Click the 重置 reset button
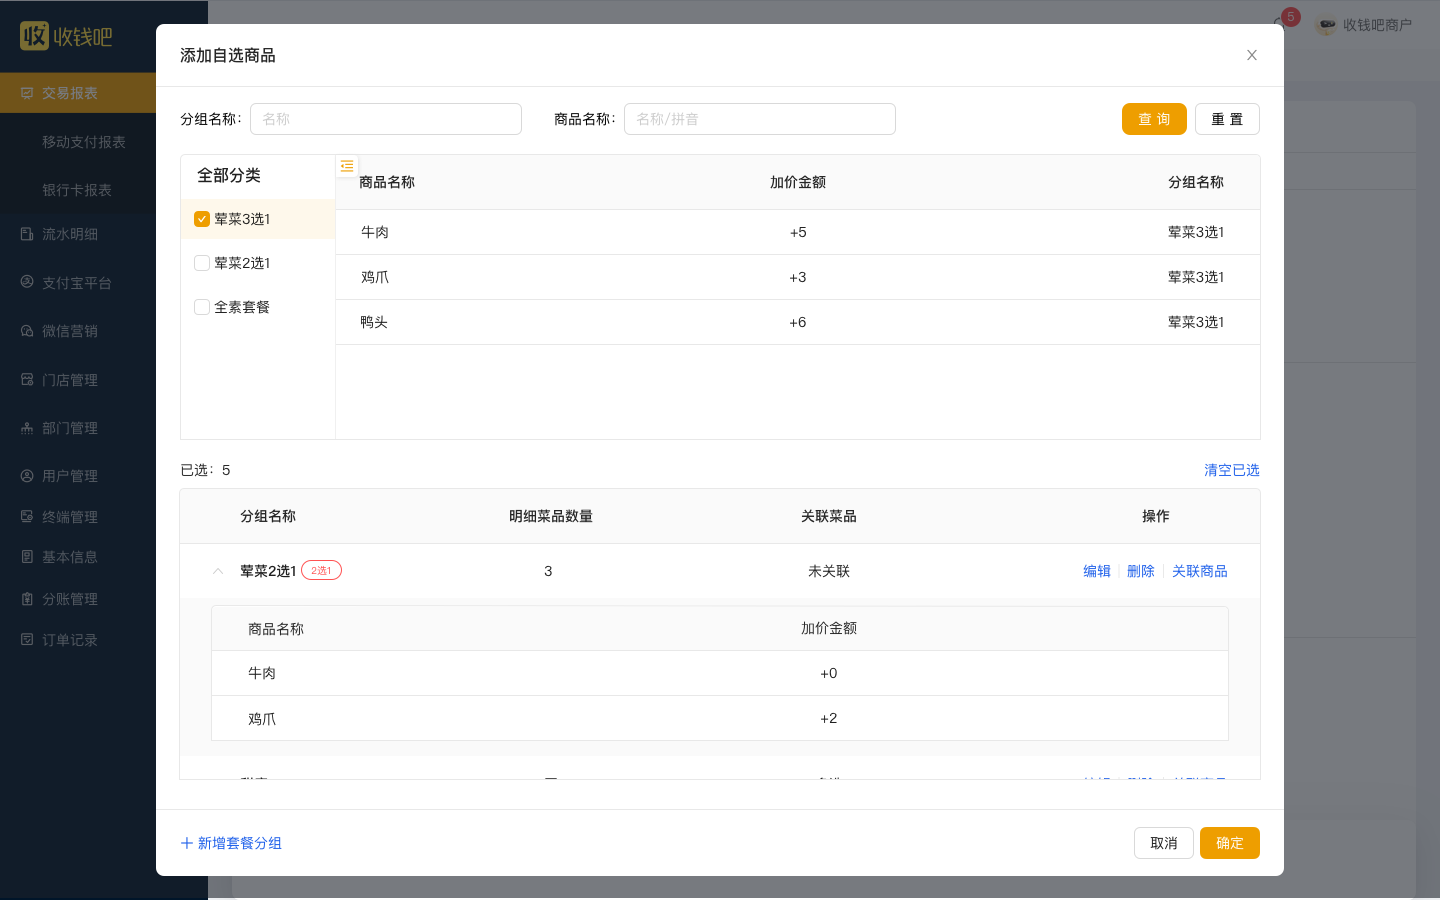Image resolution: width=1440 pixels, height=900 pixels. coord(1227,119)
